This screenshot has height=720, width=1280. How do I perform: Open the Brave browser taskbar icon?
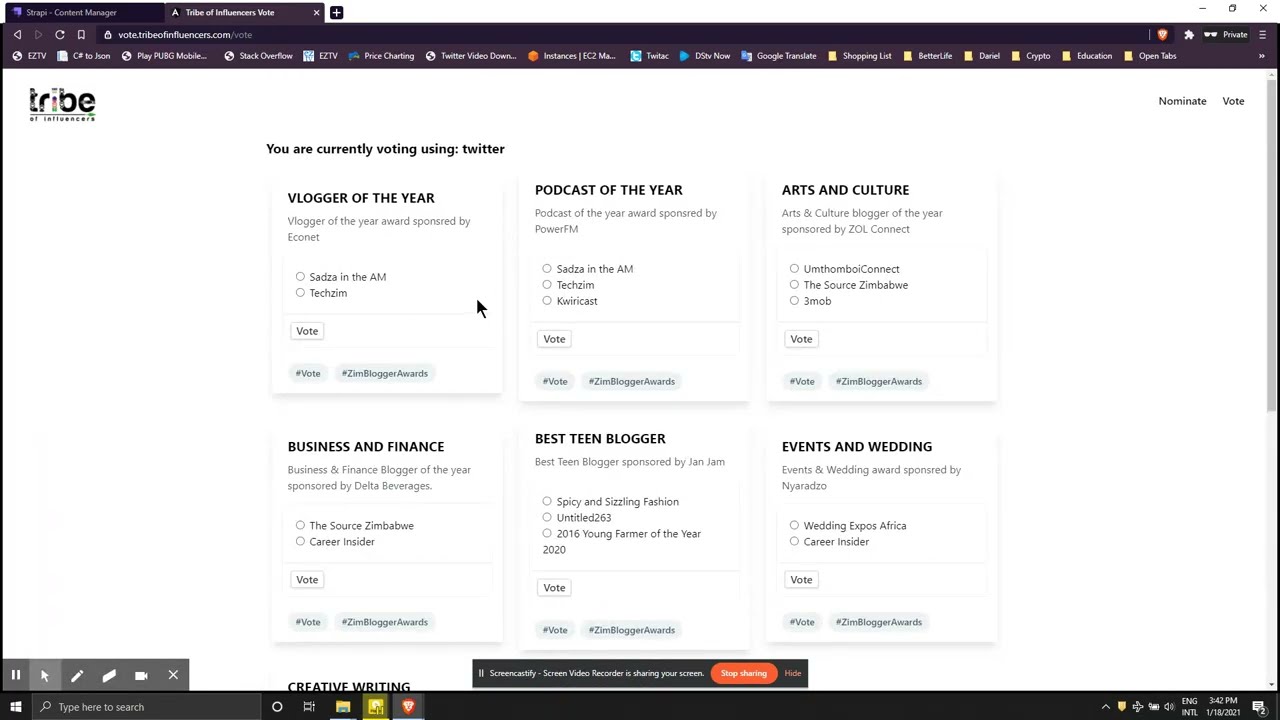(x=408, y=707)
